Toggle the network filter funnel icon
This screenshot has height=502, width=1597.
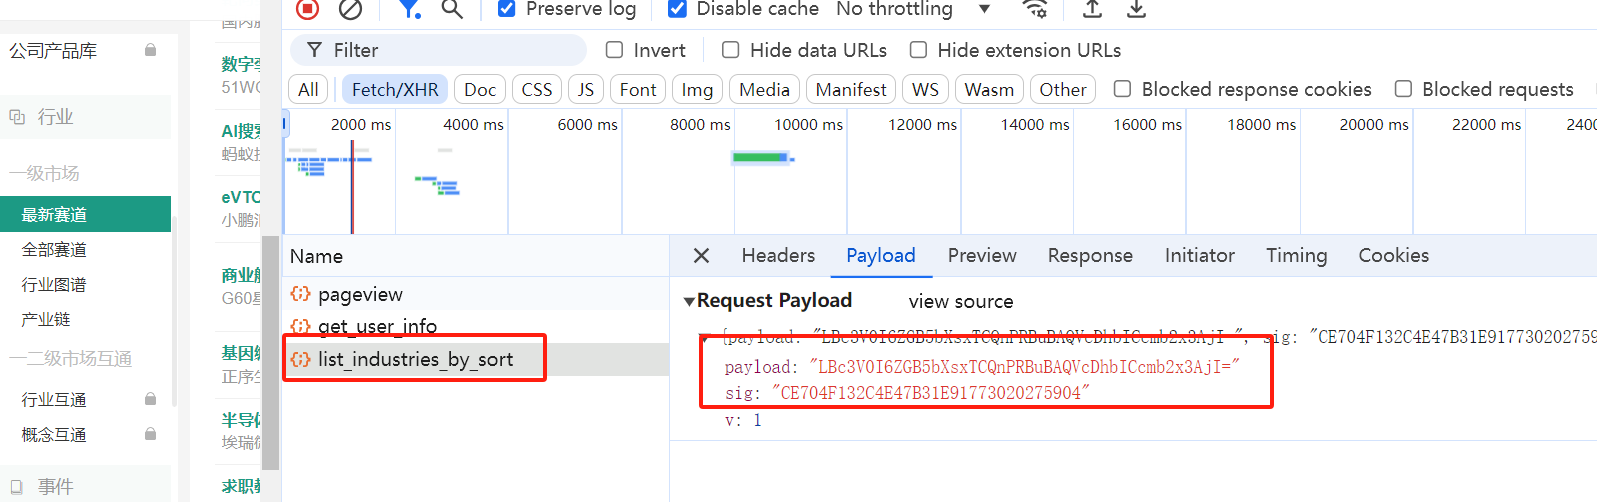click(x=408, y=9)
